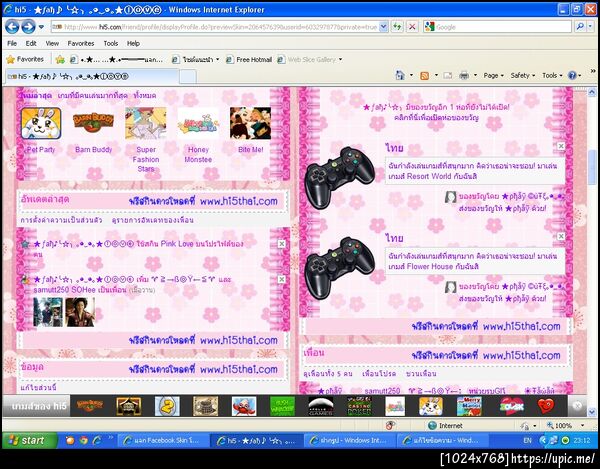Viewport: 600px width, 469px height.
Task: Open the Tools menu in menu bar
Action: [x=111, y=43]
